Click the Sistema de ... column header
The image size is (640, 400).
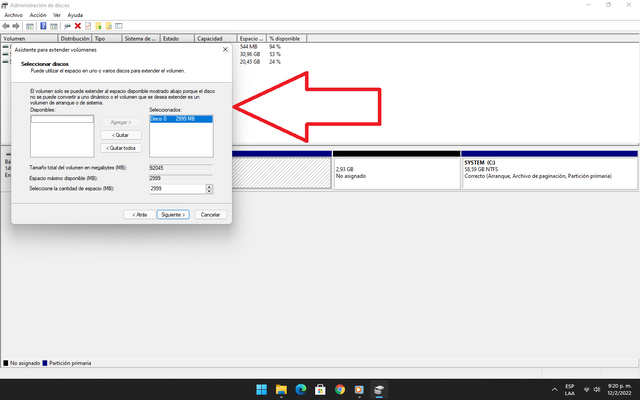(141, 38)
